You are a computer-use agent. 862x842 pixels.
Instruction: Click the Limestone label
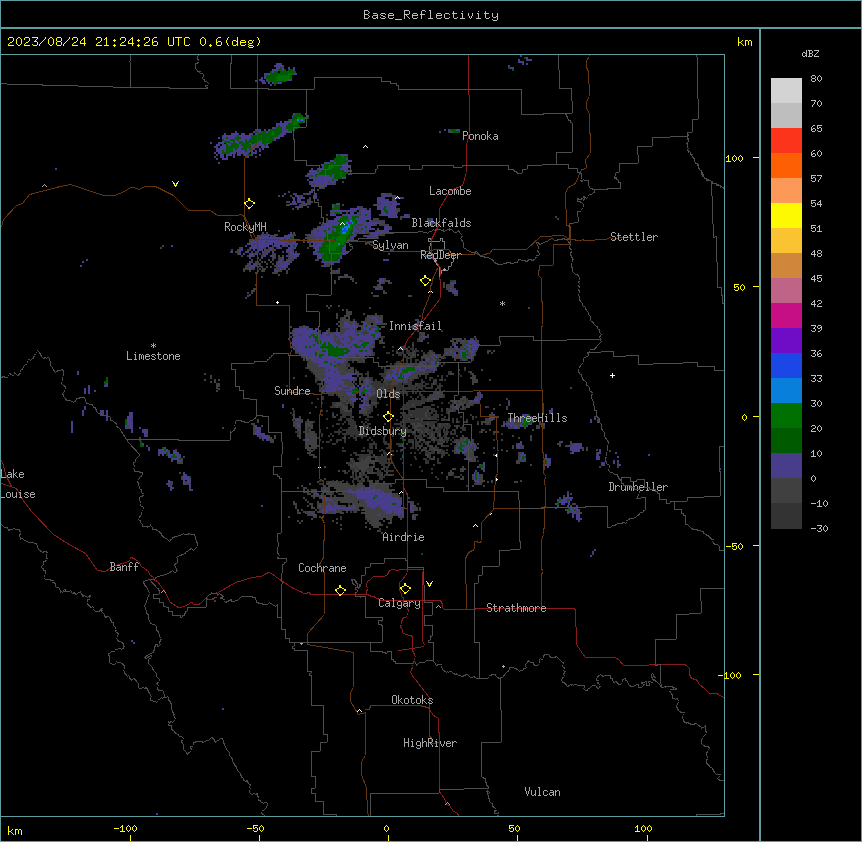153,356
